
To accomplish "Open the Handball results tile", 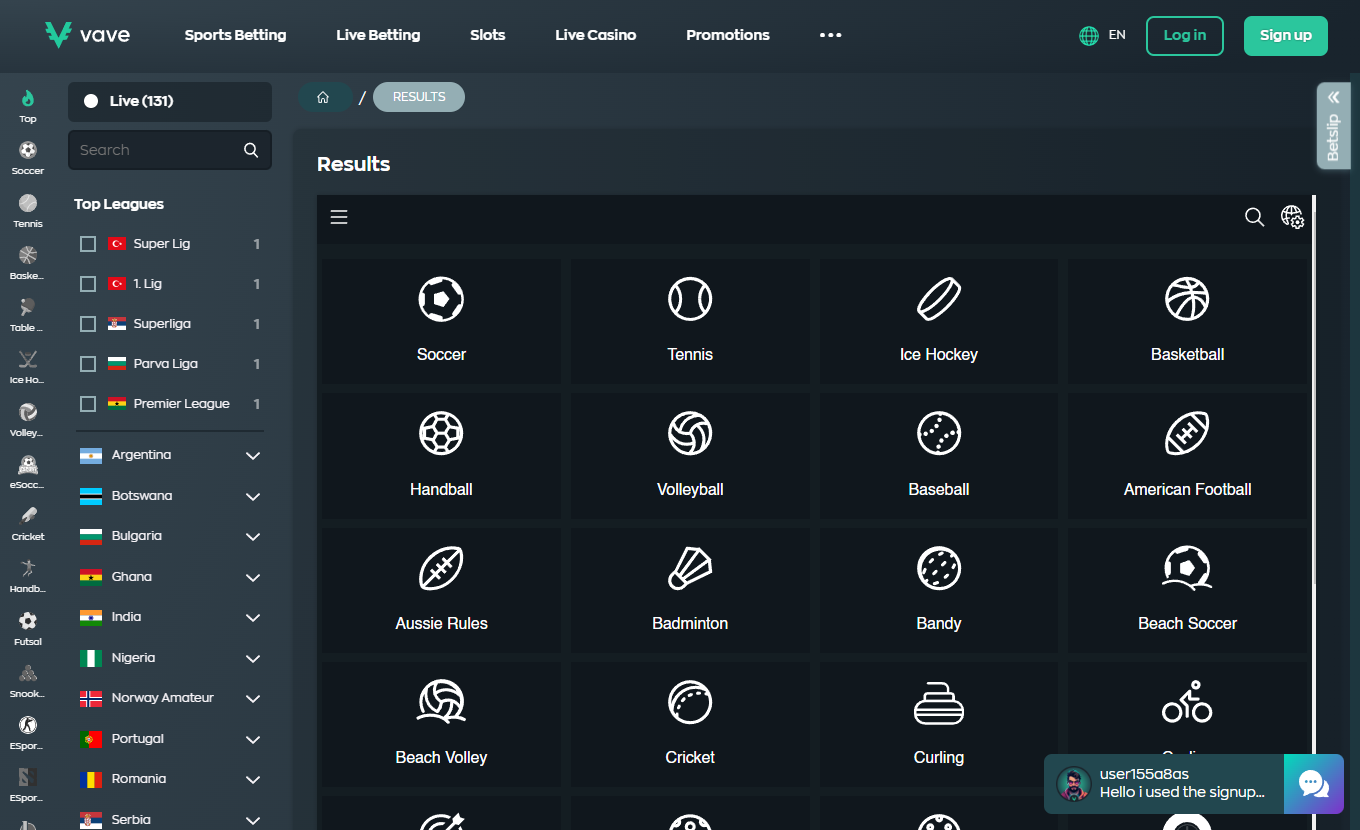I will (441, 455).
